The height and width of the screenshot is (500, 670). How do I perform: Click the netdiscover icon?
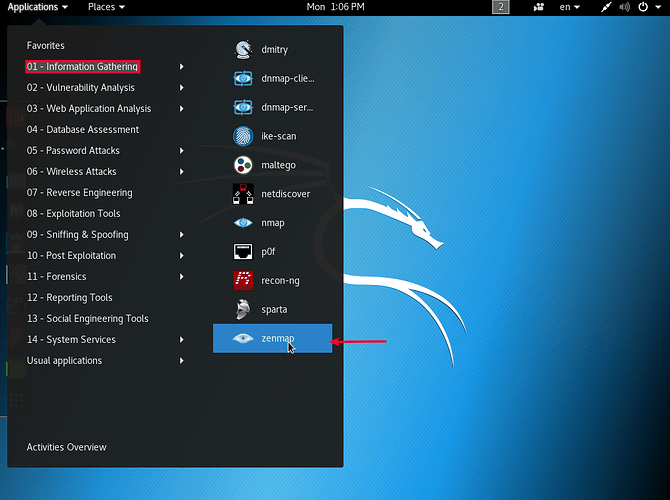click(243, 194)
